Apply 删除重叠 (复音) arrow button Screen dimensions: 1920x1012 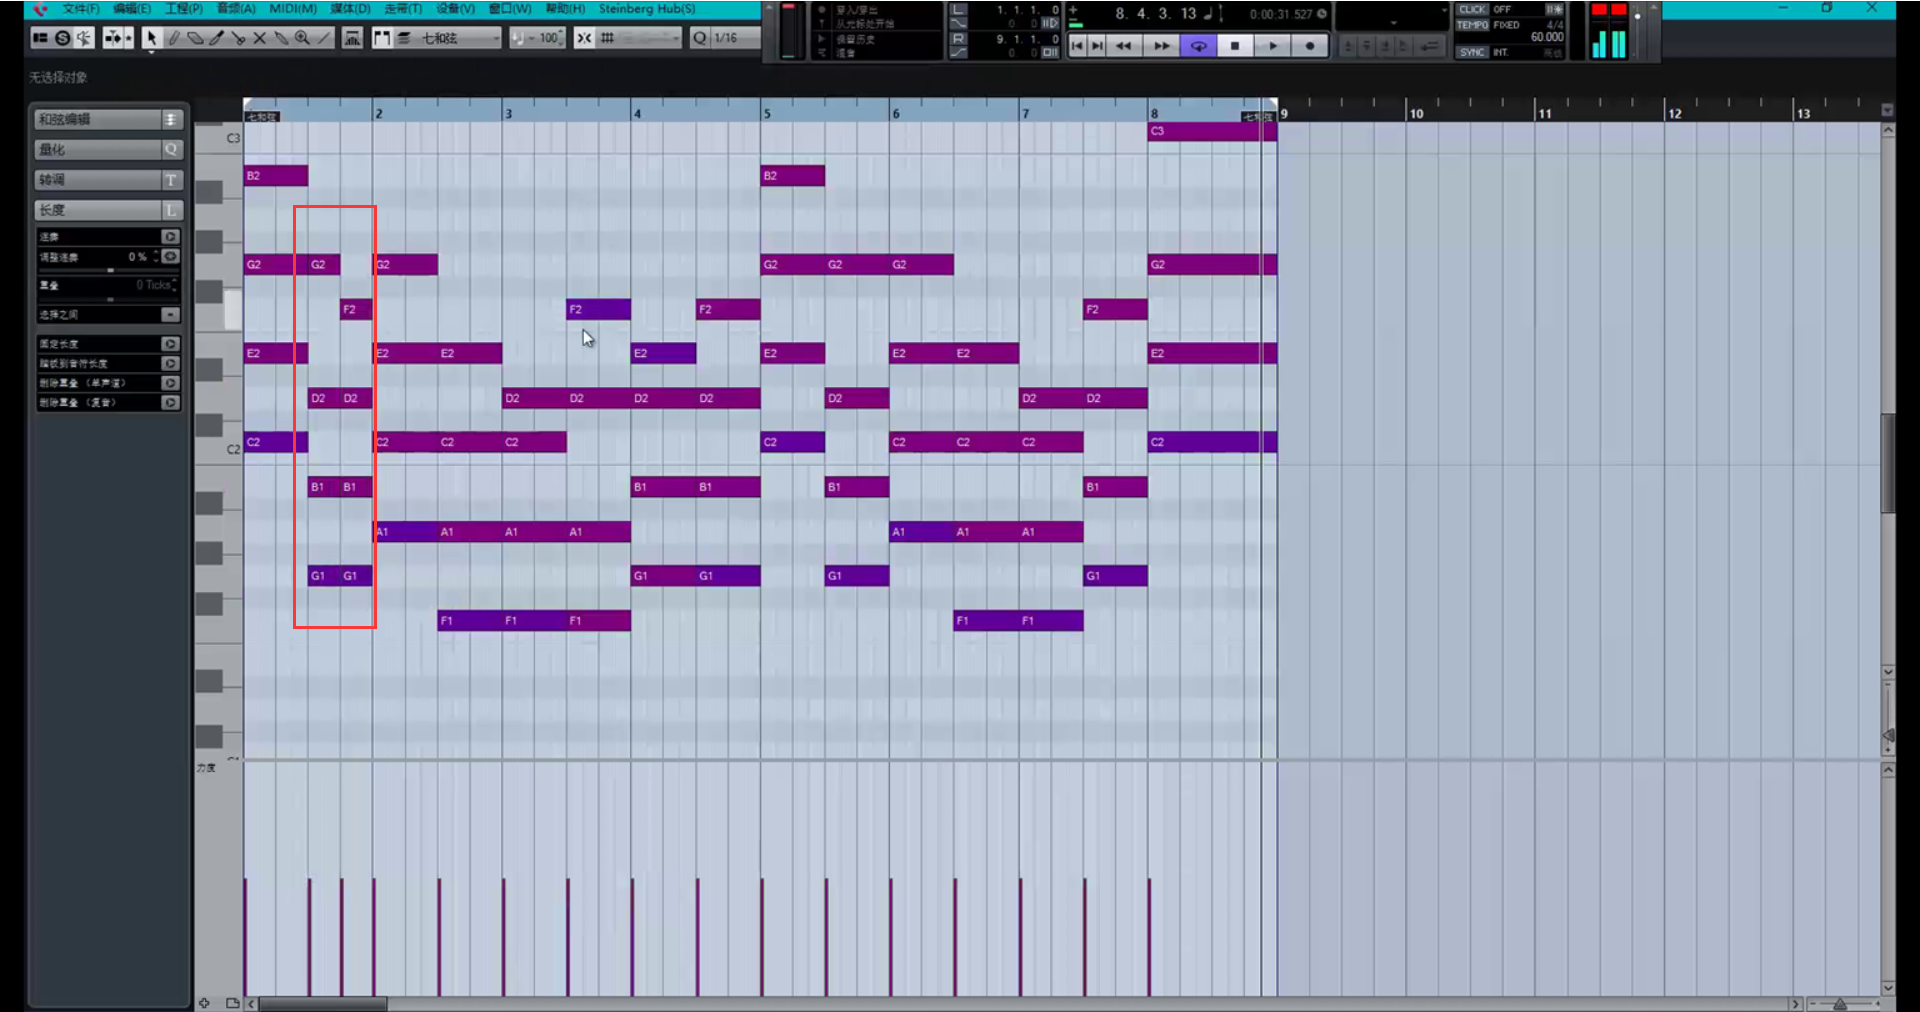tap(170, 402)
